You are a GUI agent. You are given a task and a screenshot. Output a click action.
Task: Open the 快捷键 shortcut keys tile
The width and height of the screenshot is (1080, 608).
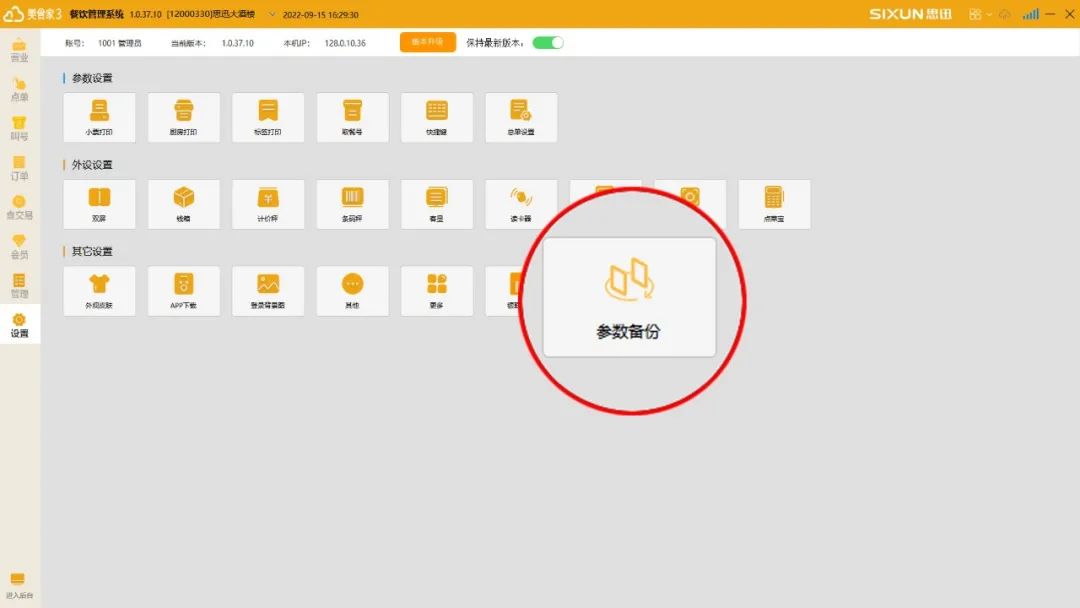coord(437,117)
